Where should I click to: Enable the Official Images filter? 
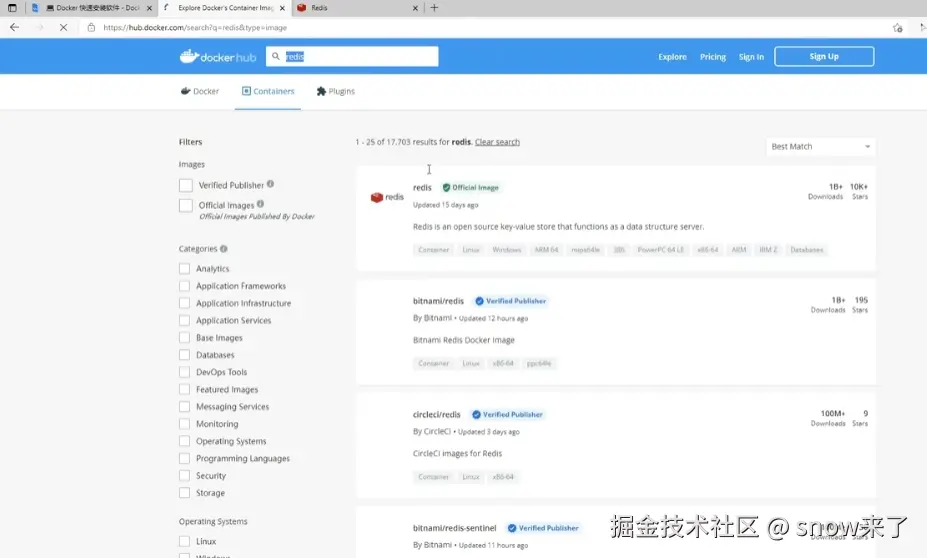pos(186,205)
